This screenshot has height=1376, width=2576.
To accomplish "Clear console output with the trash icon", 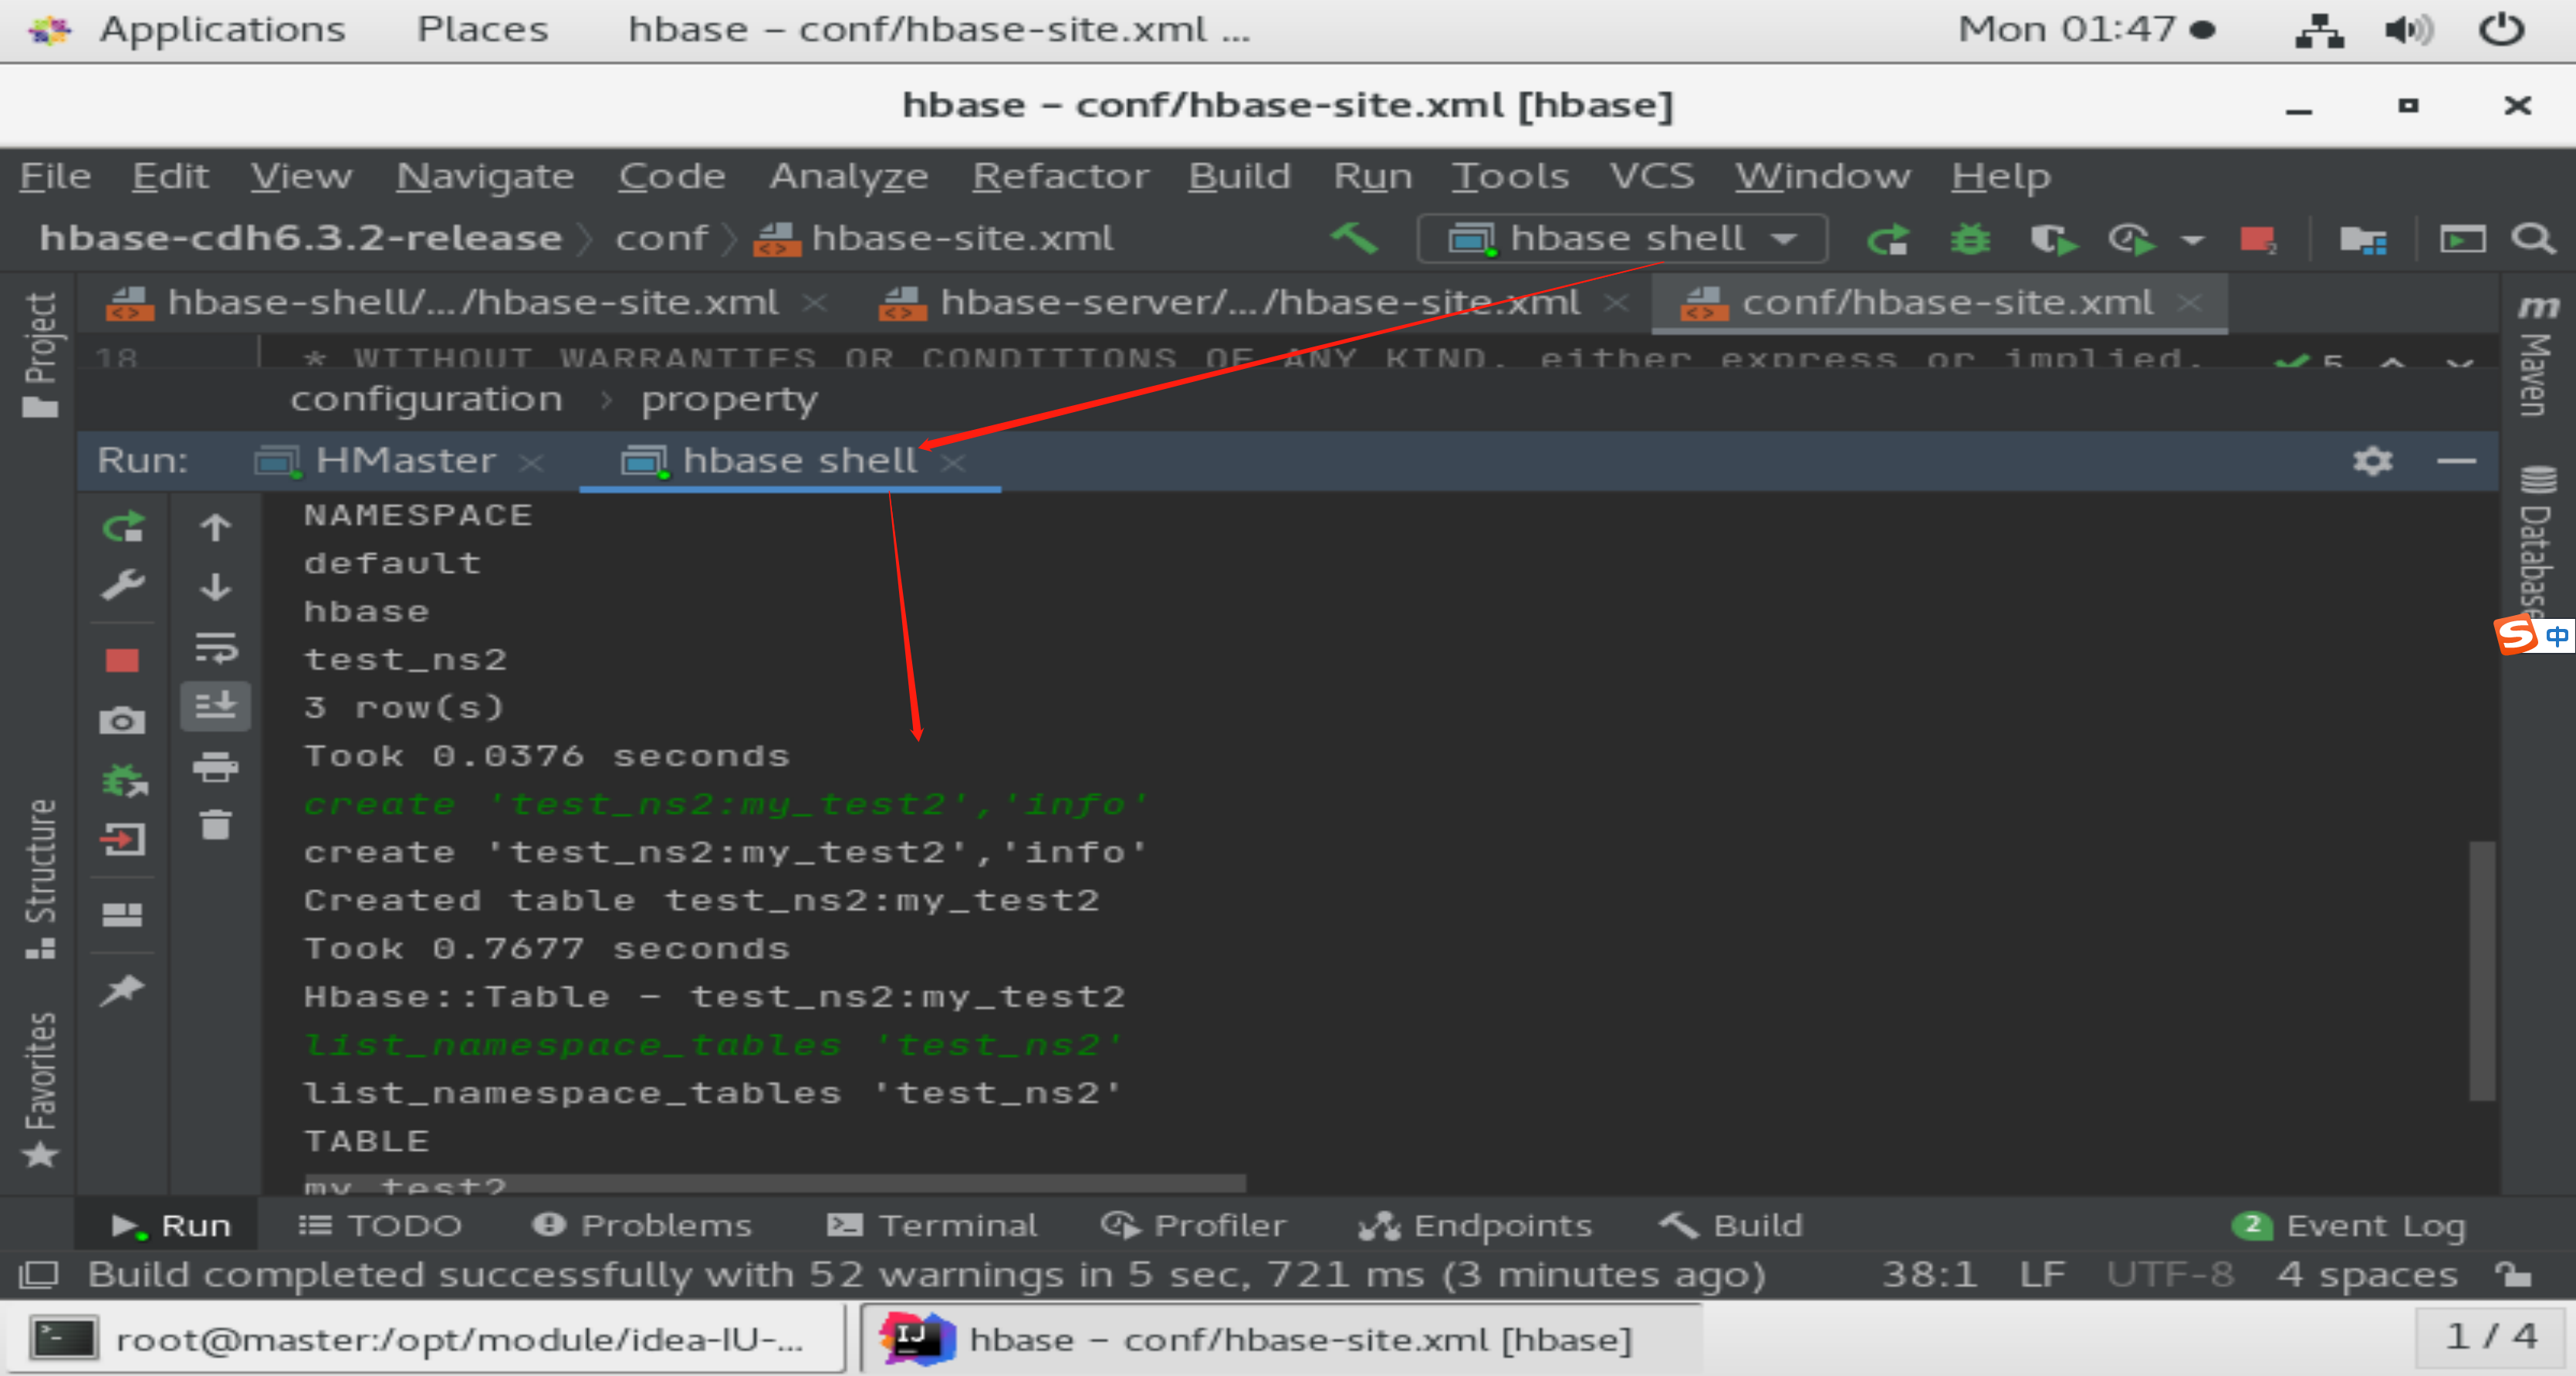I will tap(215, 826).
